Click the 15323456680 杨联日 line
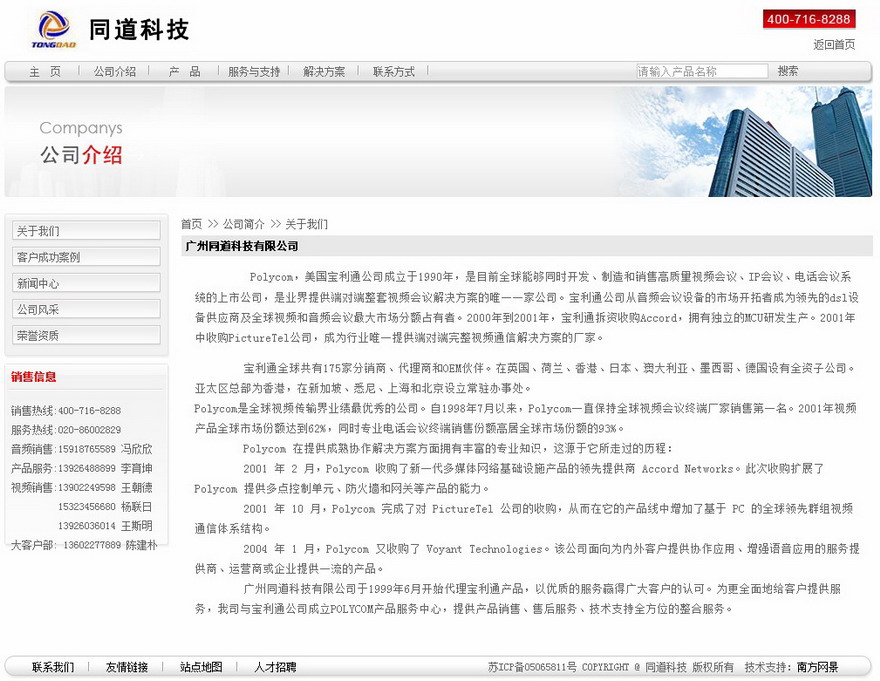 (105, 506)
